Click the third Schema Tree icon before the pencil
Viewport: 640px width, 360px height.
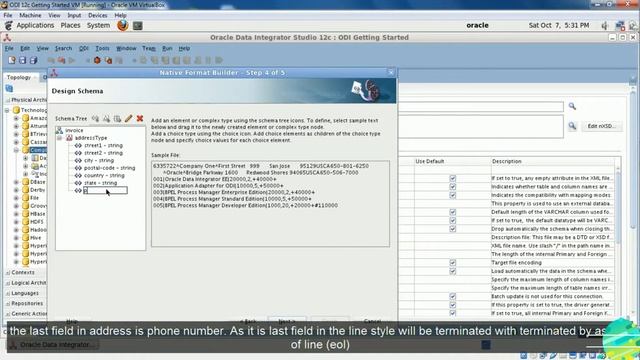point(117,118)
